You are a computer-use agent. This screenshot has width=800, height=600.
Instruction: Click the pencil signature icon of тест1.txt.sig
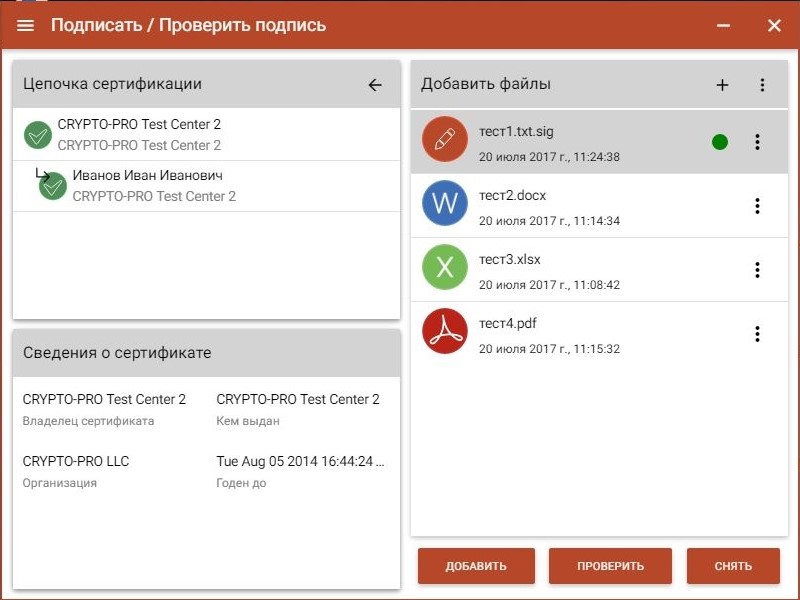pos(445,139)
